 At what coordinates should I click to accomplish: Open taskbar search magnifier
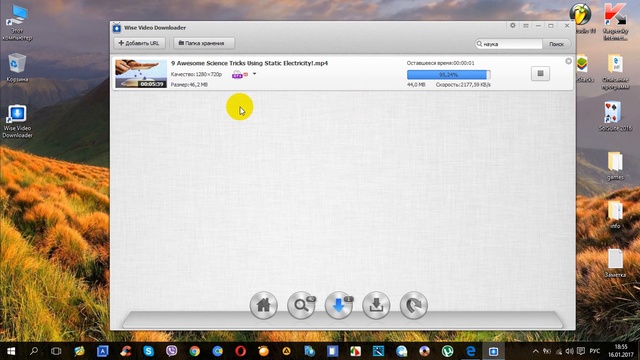tap(34, 351)
